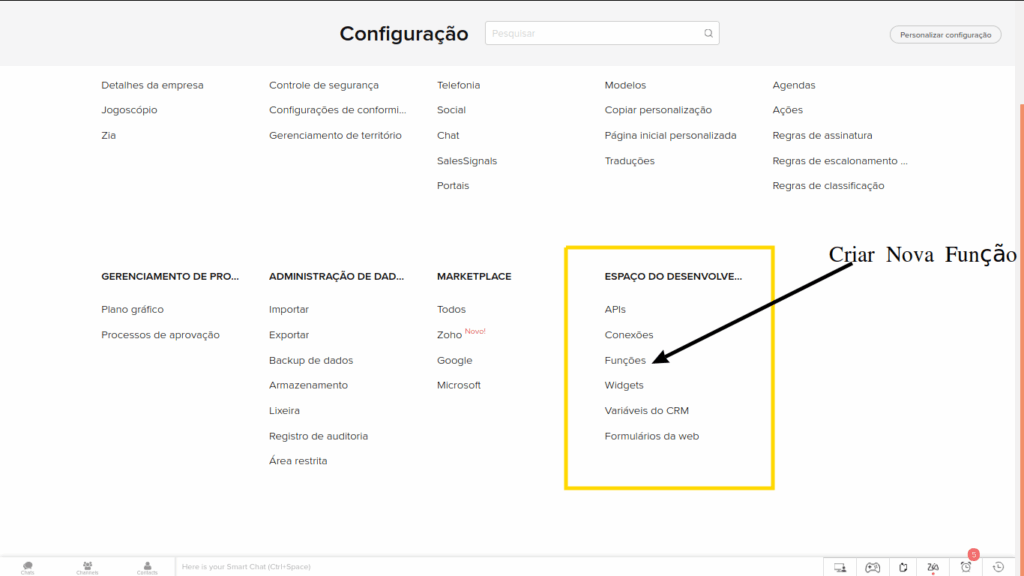Open Chat settings link
The image size is (1024, 576).
pos(448,135)
